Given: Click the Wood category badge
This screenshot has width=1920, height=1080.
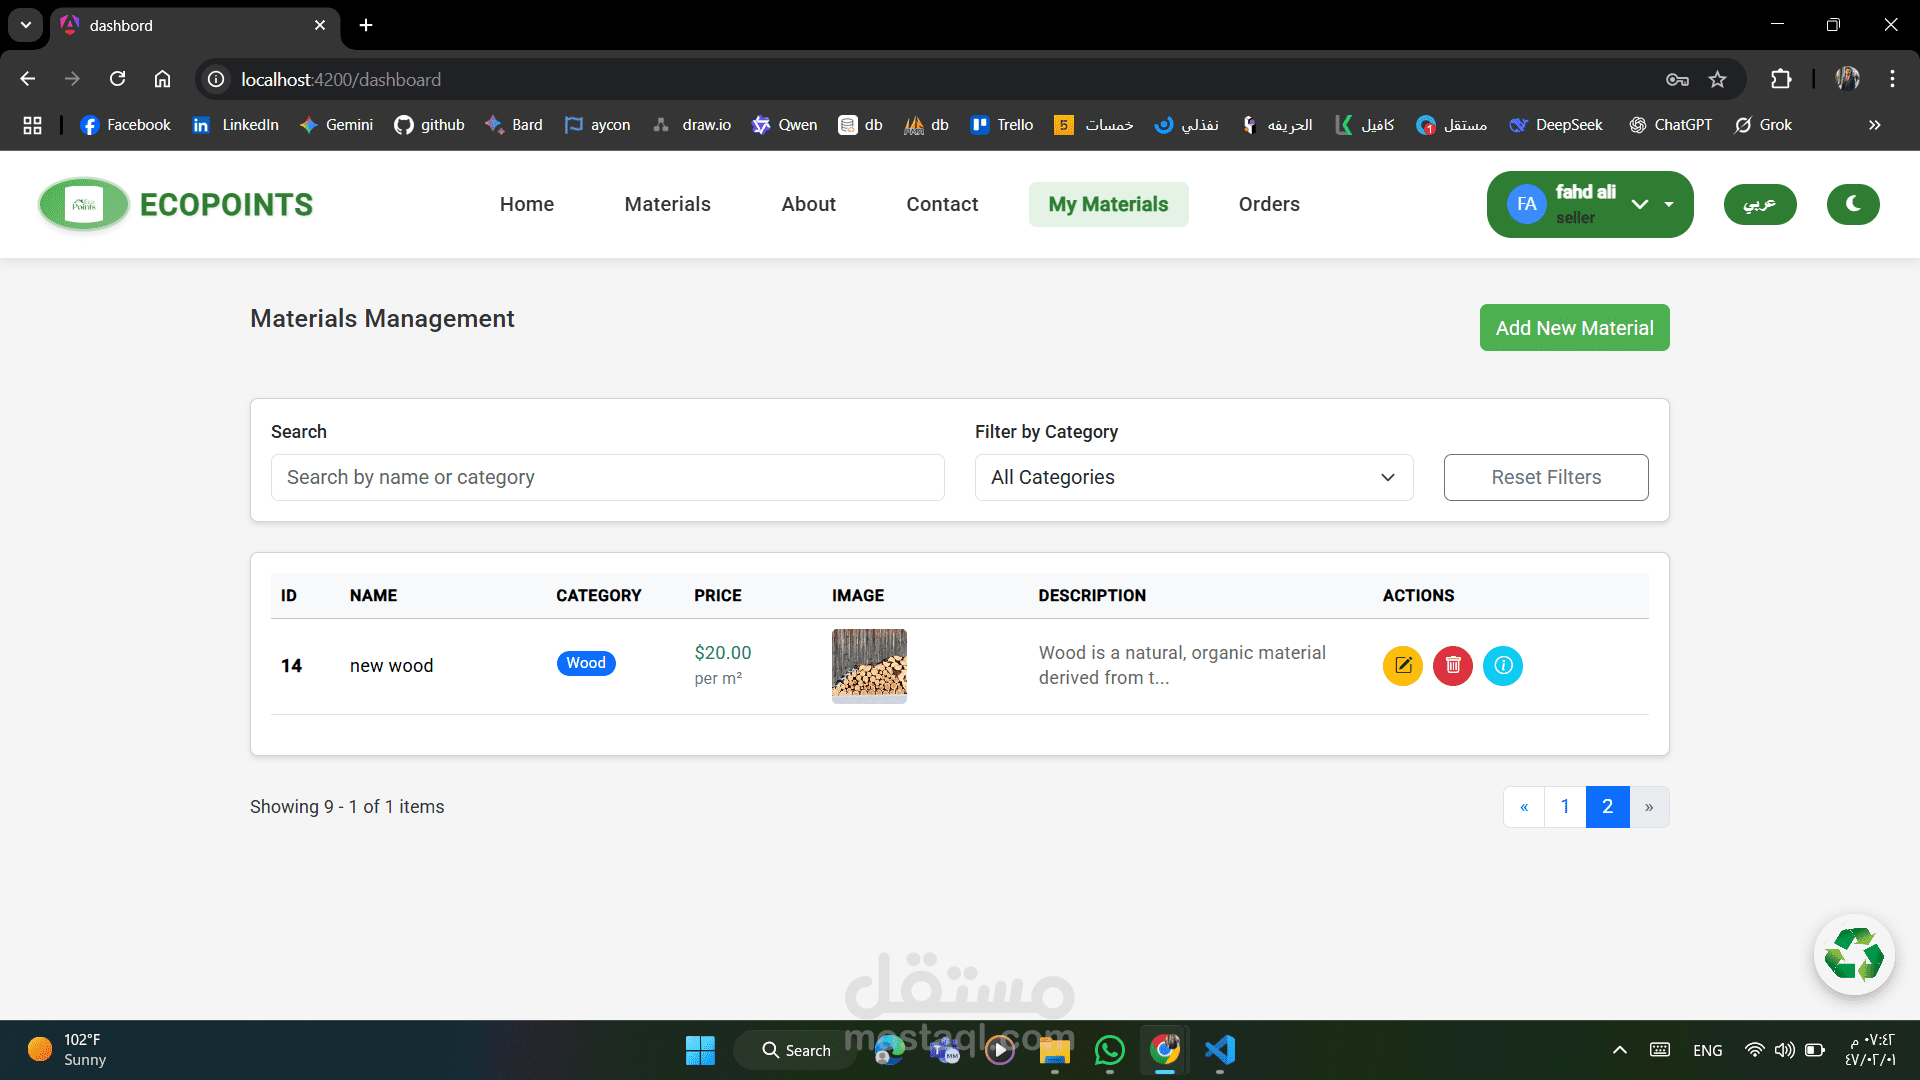Looking at the screenshot, I should (x=586, y=663).
